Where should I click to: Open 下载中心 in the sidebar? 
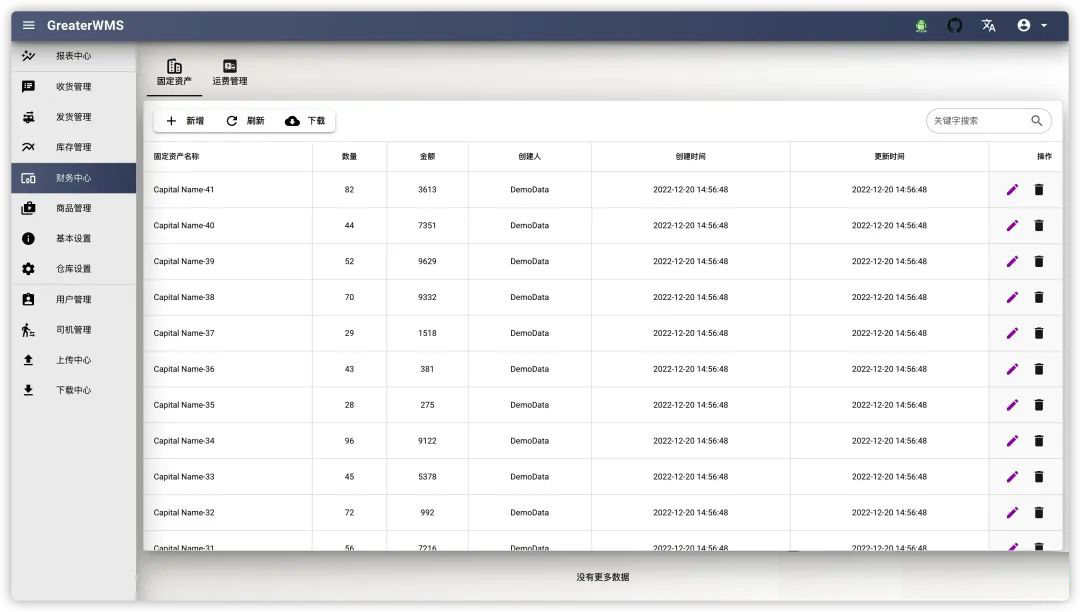tap(74, 390)
